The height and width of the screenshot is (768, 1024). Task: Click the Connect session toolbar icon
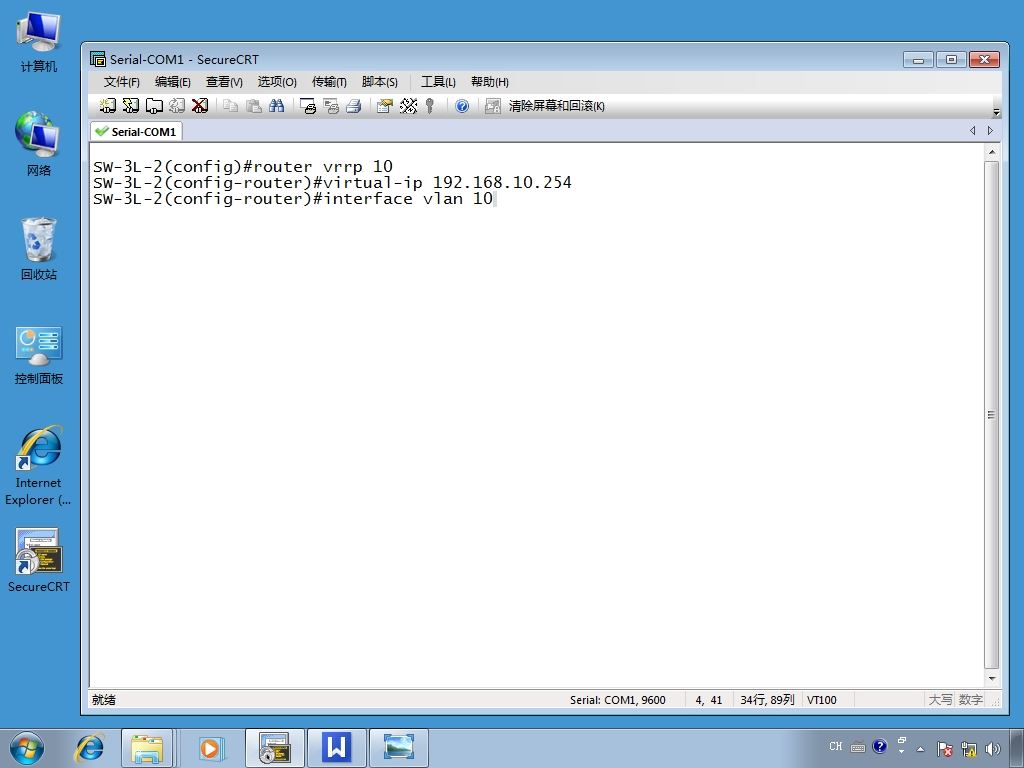(x=108, y=106)
